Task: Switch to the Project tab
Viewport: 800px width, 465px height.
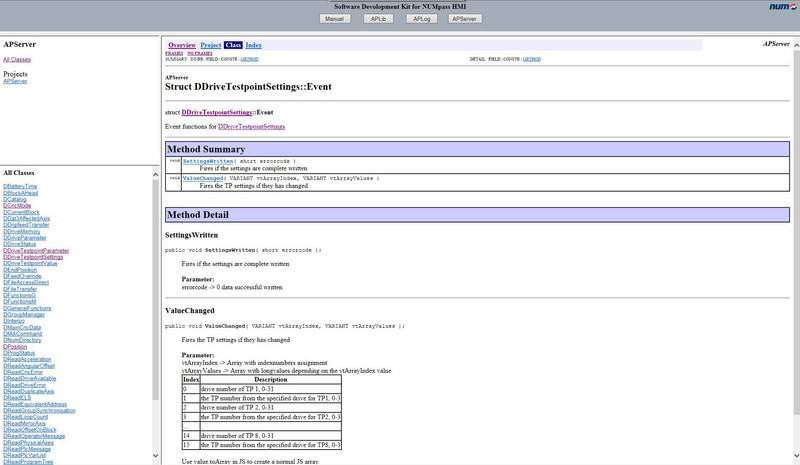Action: point(210,45)
